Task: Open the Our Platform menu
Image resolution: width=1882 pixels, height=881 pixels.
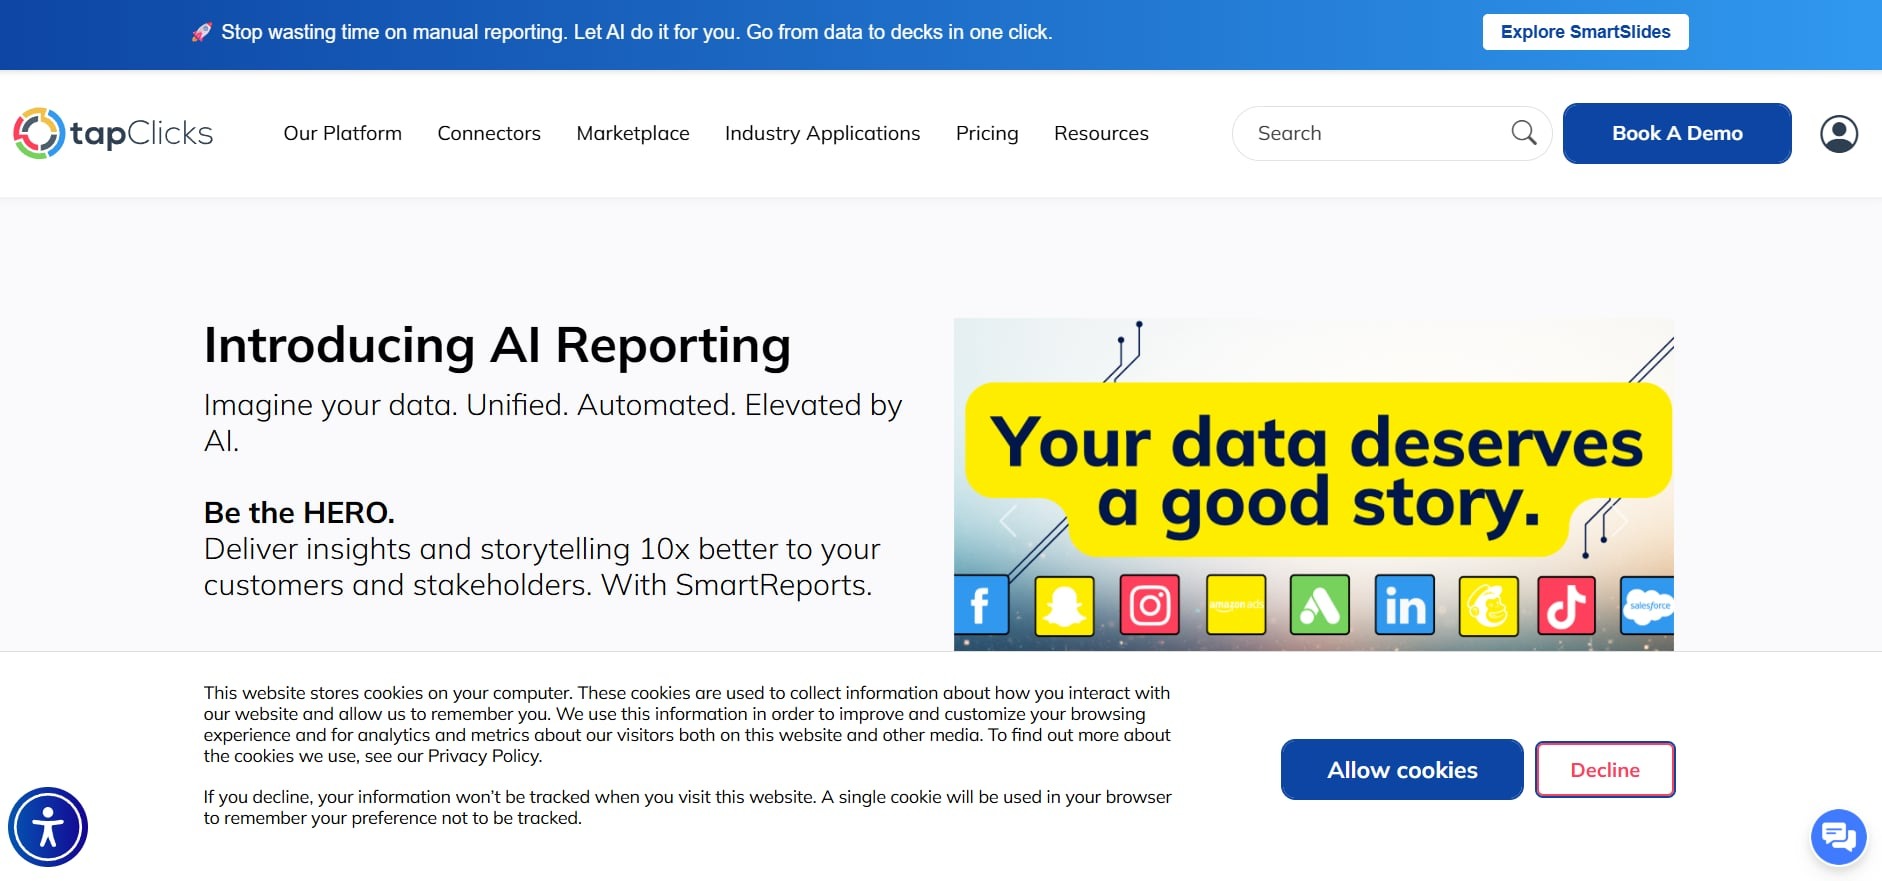Action: pos(342,133)
